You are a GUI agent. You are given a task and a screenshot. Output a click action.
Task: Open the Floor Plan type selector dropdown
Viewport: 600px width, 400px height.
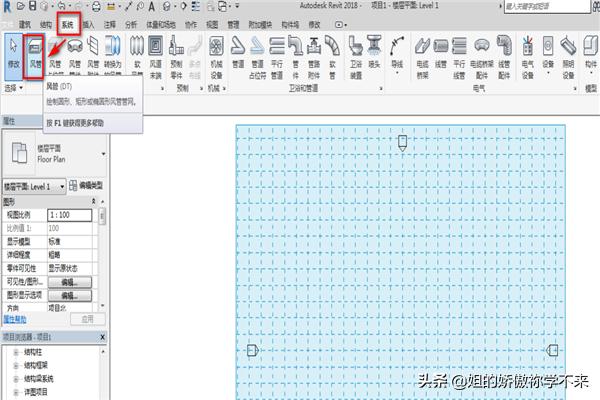(103, 154)
